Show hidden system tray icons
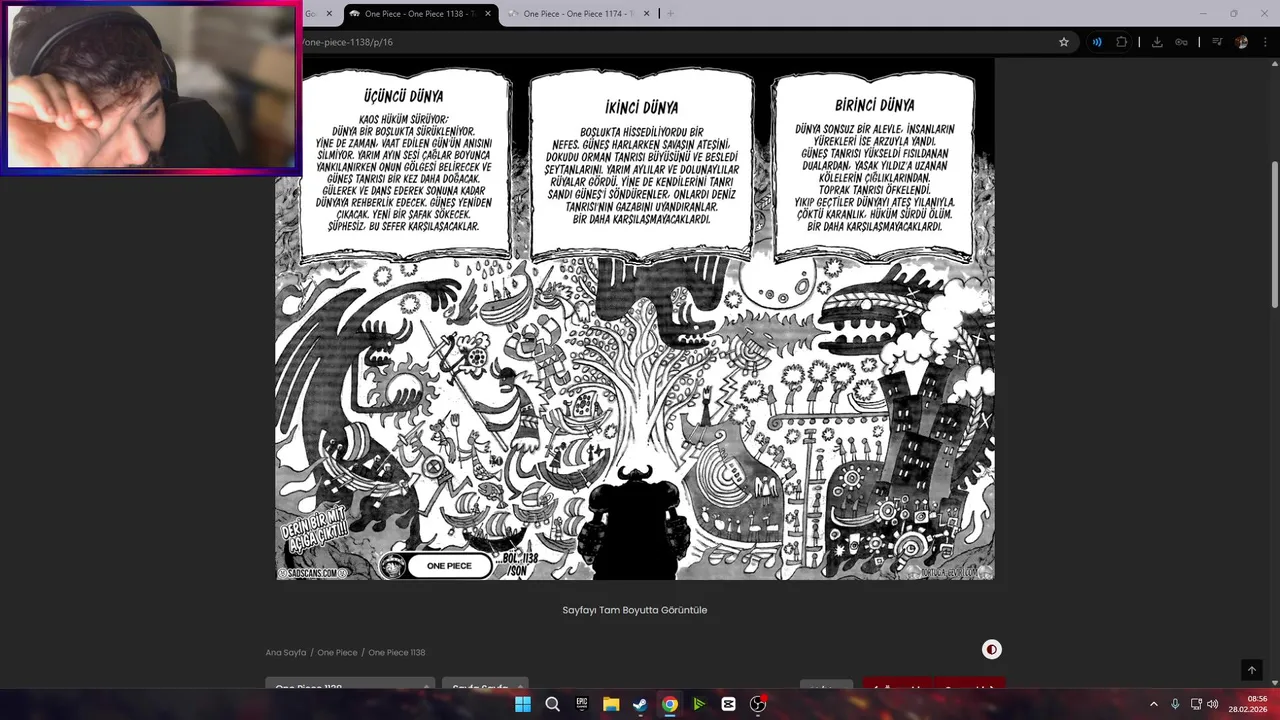This screenshot has width=1280, height=720. [x=1153, y=704]
